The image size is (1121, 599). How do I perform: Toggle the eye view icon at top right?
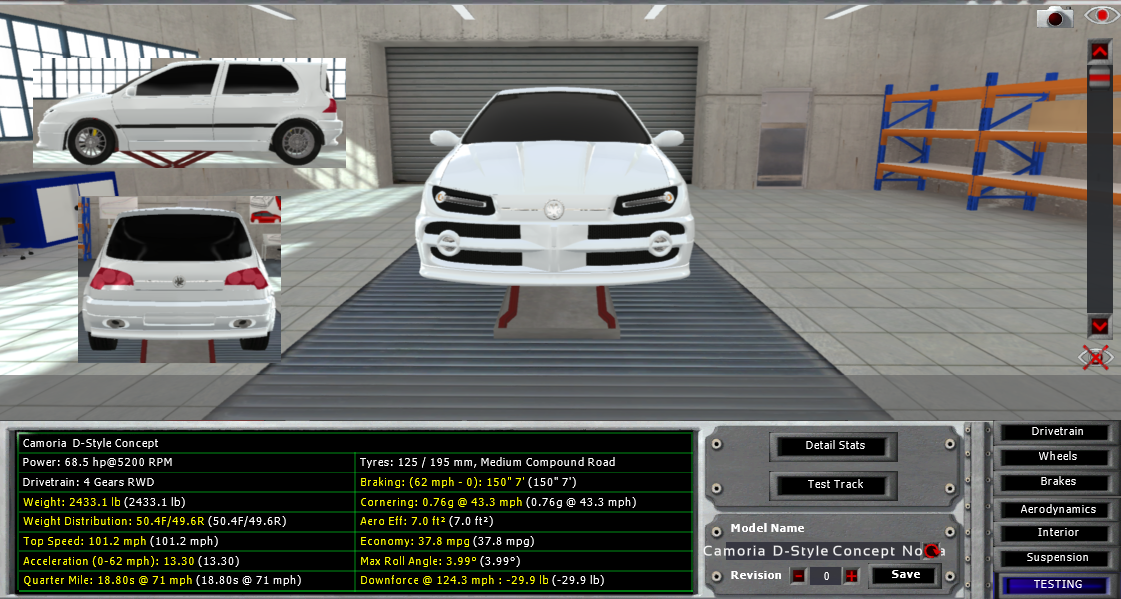[x=1100, y=15]
